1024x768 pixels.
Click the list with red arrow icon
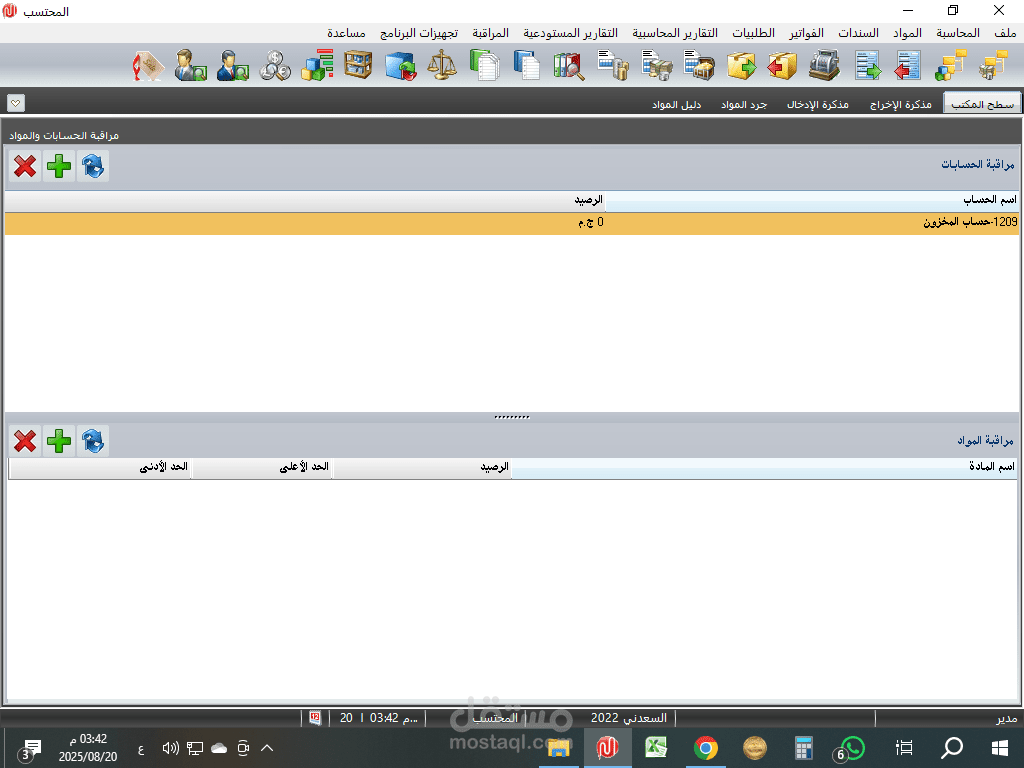tap(908, 66)
